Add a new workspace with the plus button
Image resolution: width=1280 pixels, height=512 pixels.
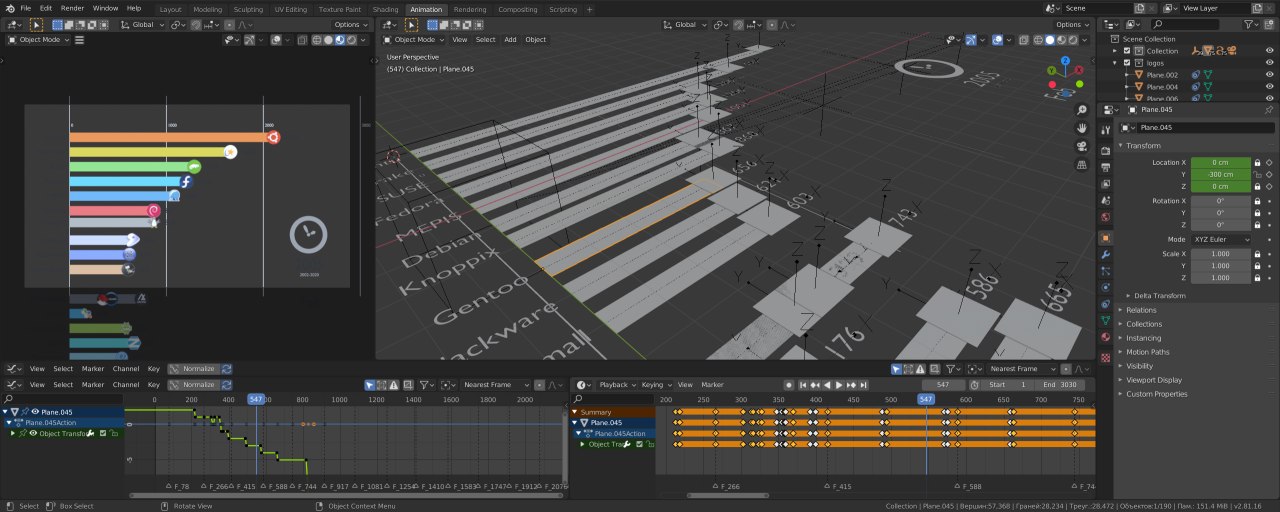(589, 9)
